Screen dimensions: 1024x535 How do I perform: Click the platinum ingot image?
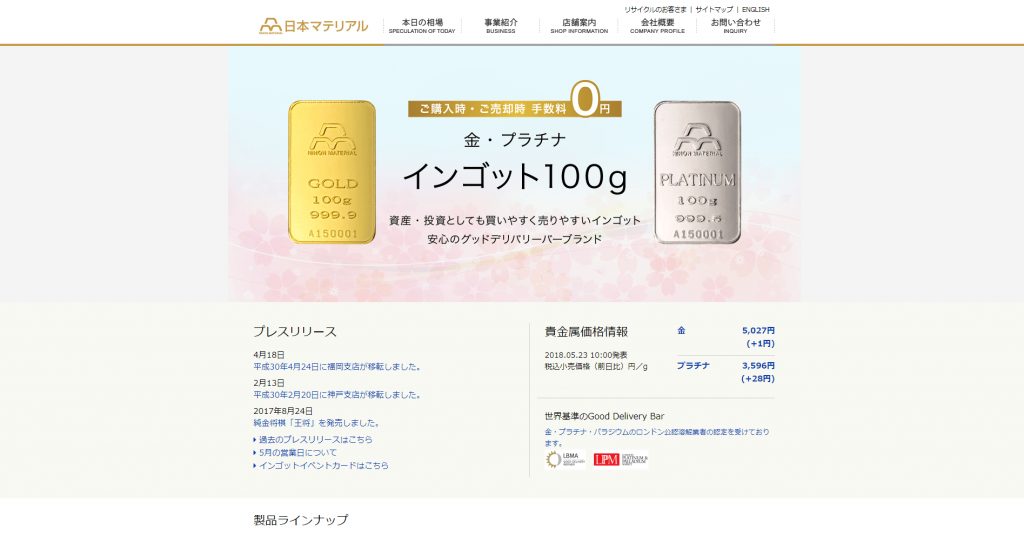click(x=697, y=172)
